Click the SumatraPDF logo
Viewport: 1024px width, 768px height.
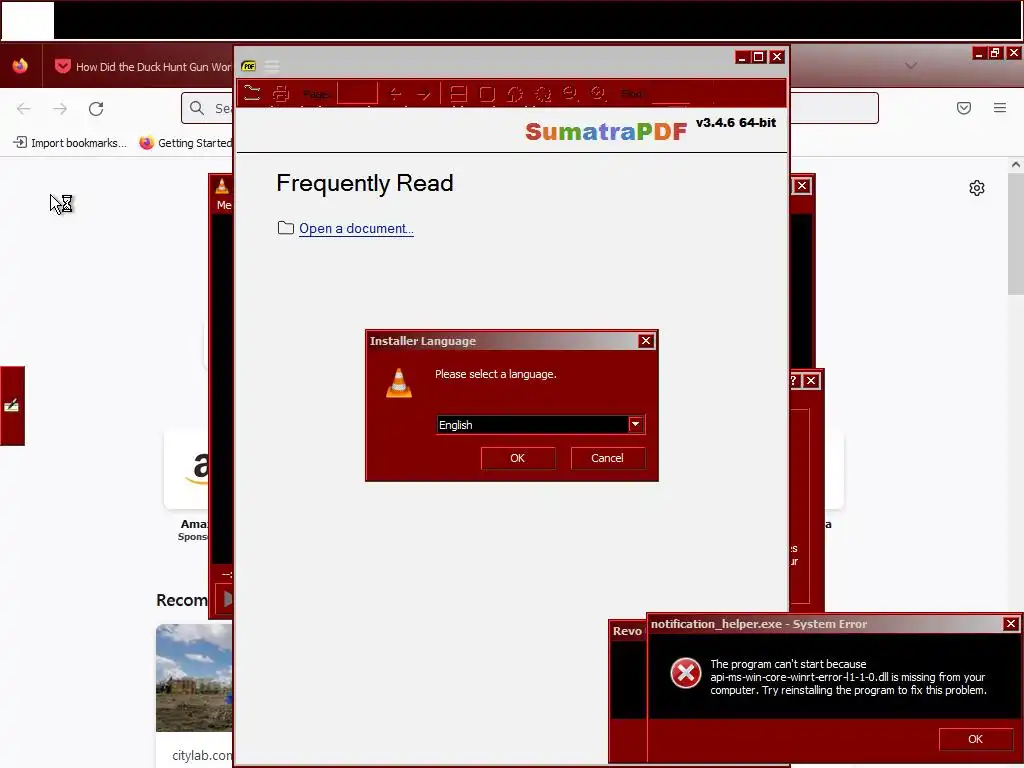[605, 131]
